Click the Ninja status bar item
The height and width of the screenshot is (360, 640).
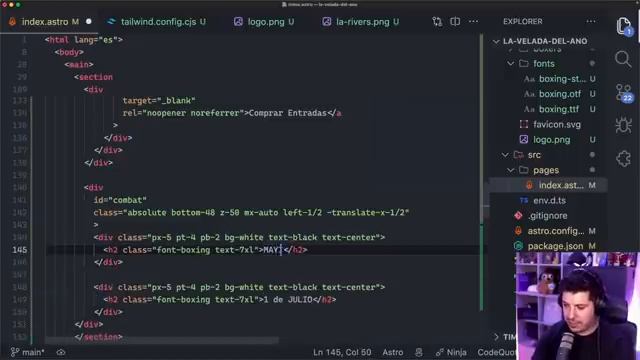[451, 352]
